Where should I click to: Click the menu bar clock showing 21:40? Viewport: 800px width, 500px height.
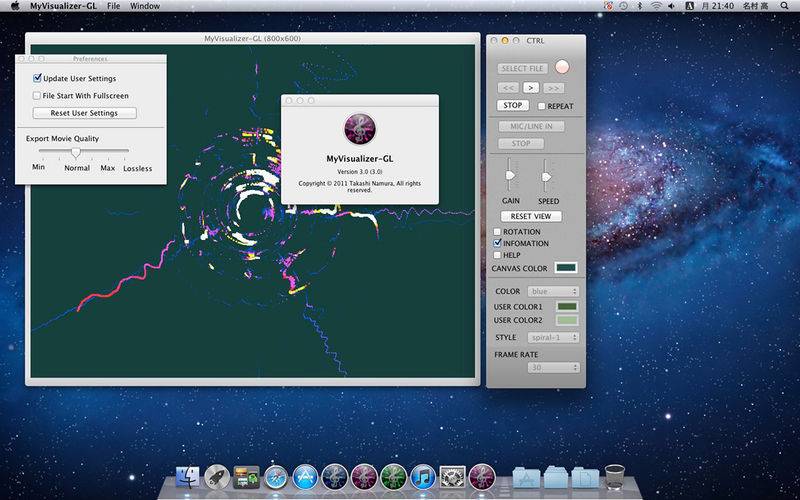[717, 6]
